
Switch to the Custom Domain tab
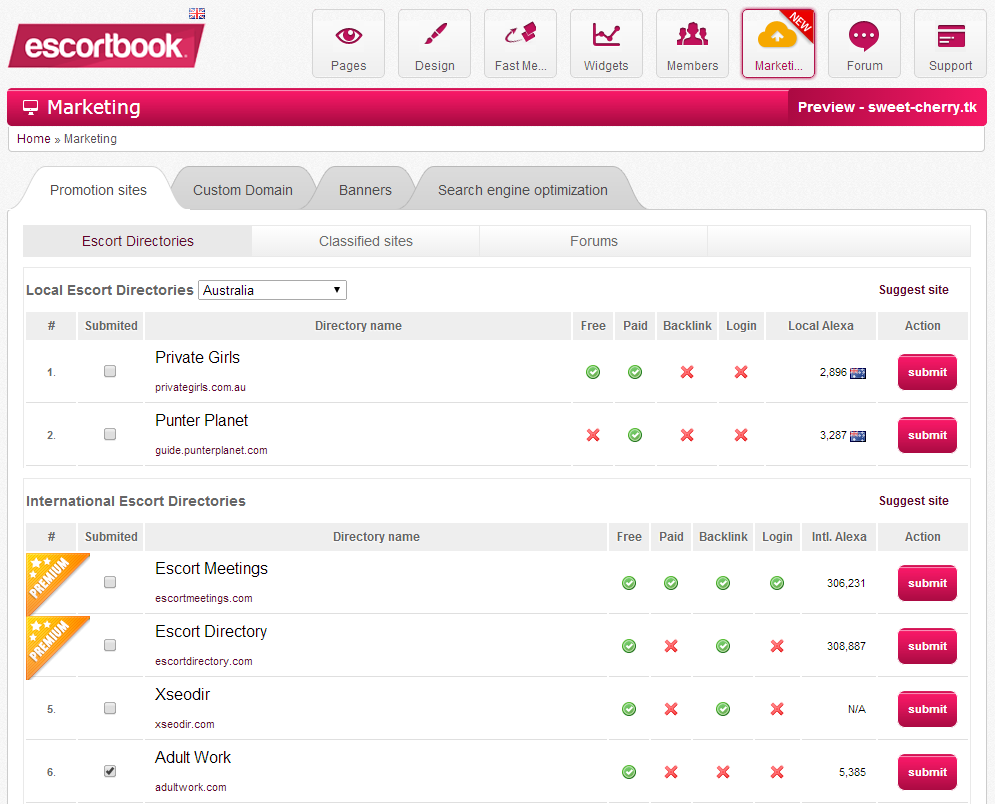pos(243,190)
